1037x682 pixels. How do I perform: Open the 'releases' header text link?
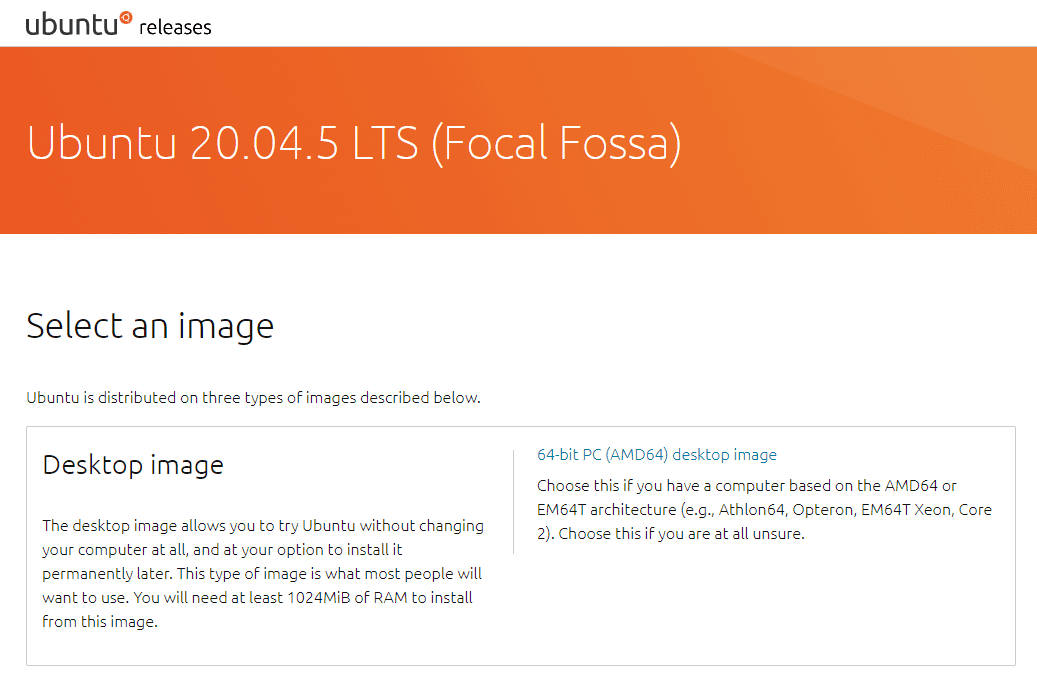point(175,27)
